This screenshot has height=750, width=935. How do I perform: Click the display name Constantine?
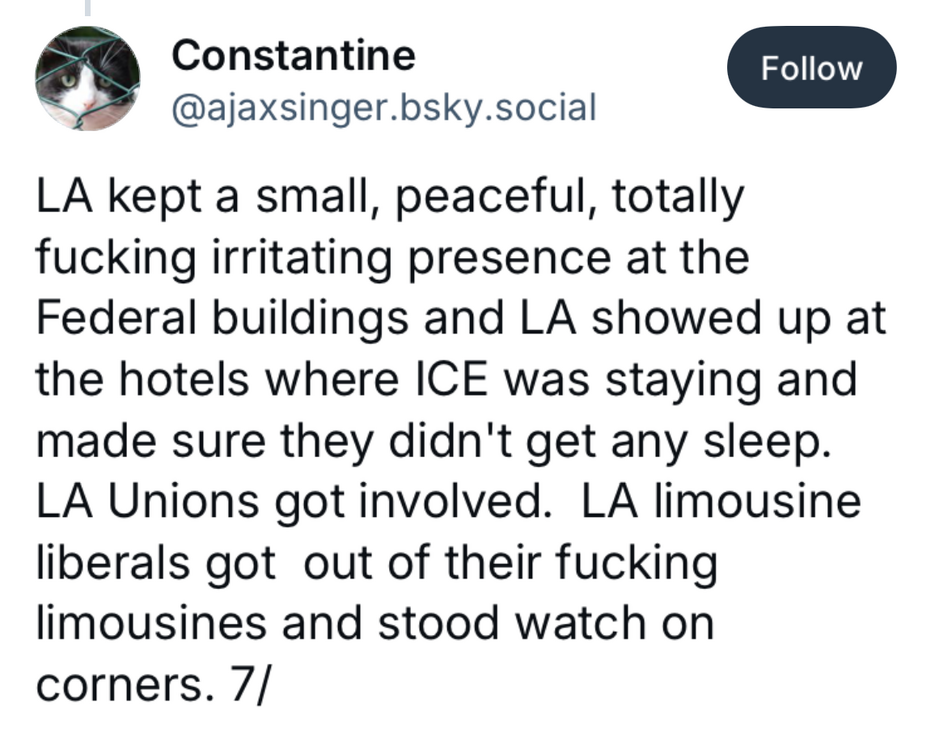click(293, 55)
